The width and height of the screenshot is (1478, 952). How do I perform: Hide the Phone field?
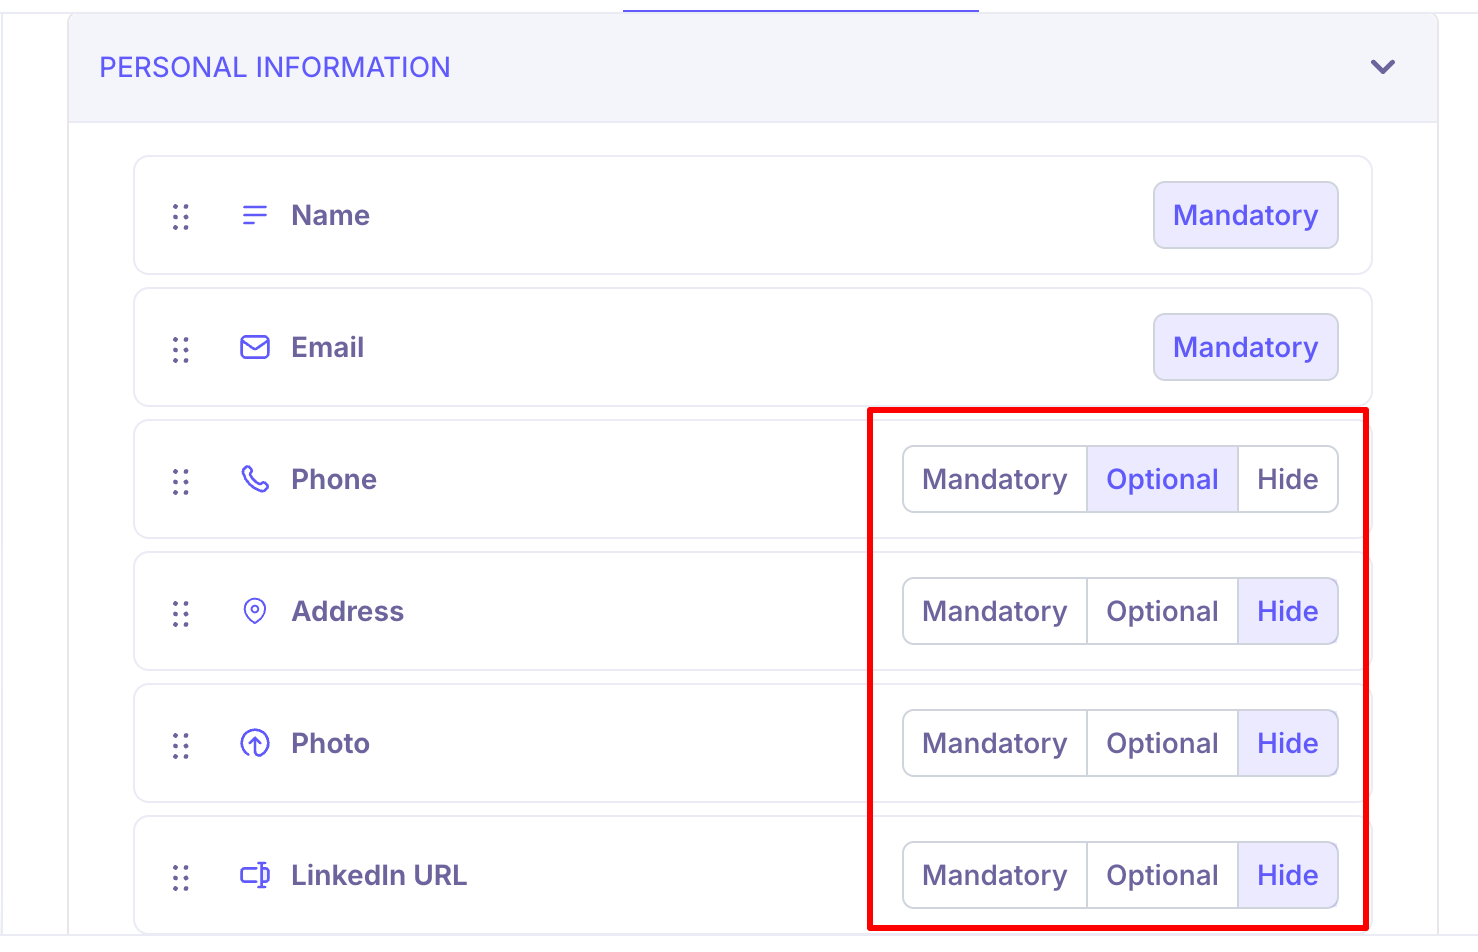tap(1287, 479)
